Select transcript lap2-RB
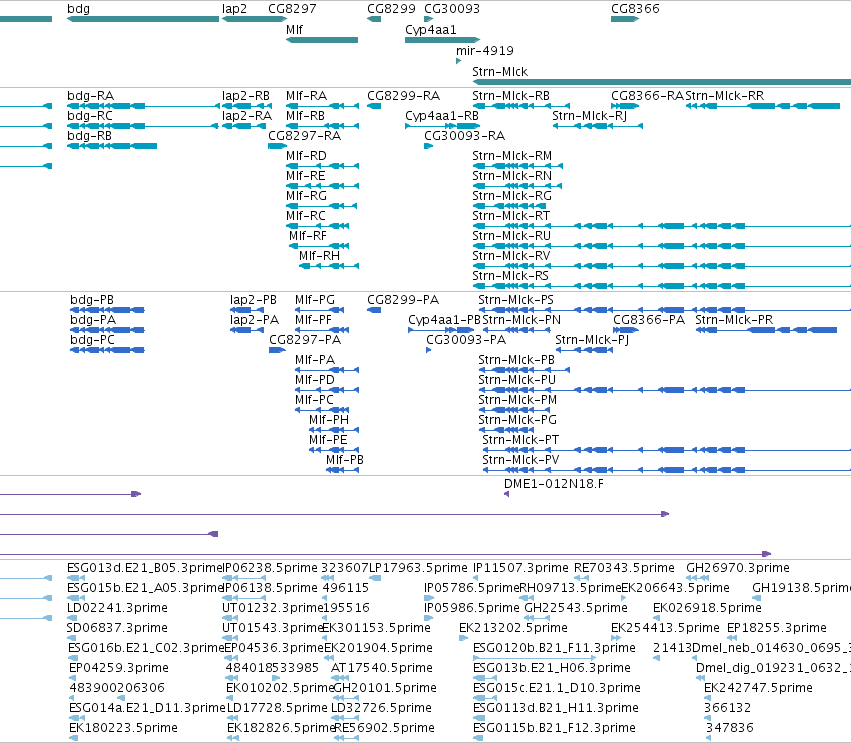Image resolution: width=851 pixels, height=743 pixels. 246,96
